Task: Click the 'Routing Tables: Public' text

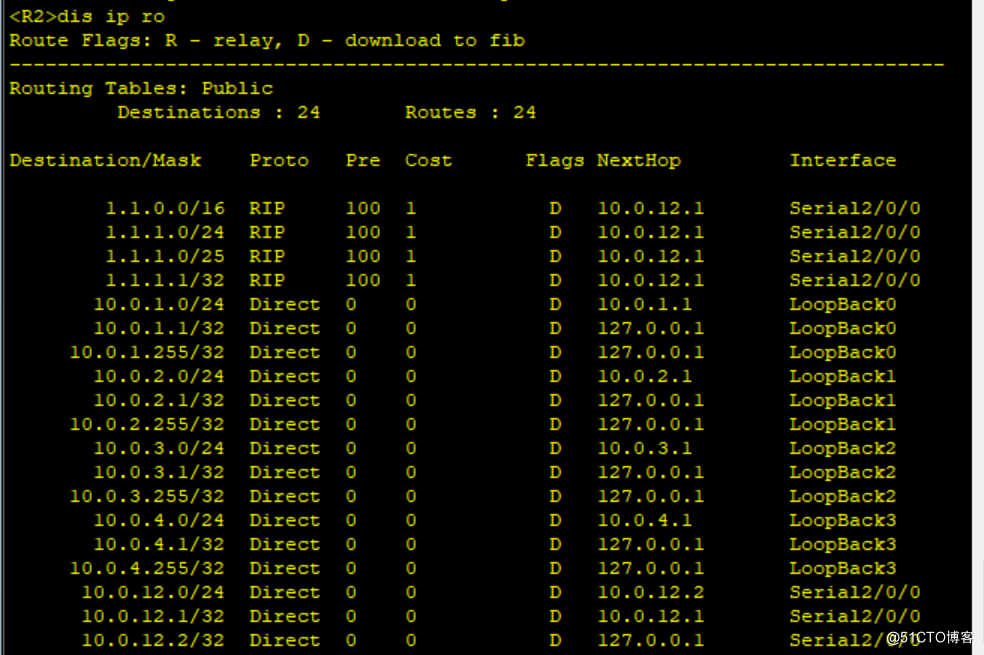Action: pyautogui.click(x=141, y=88)
